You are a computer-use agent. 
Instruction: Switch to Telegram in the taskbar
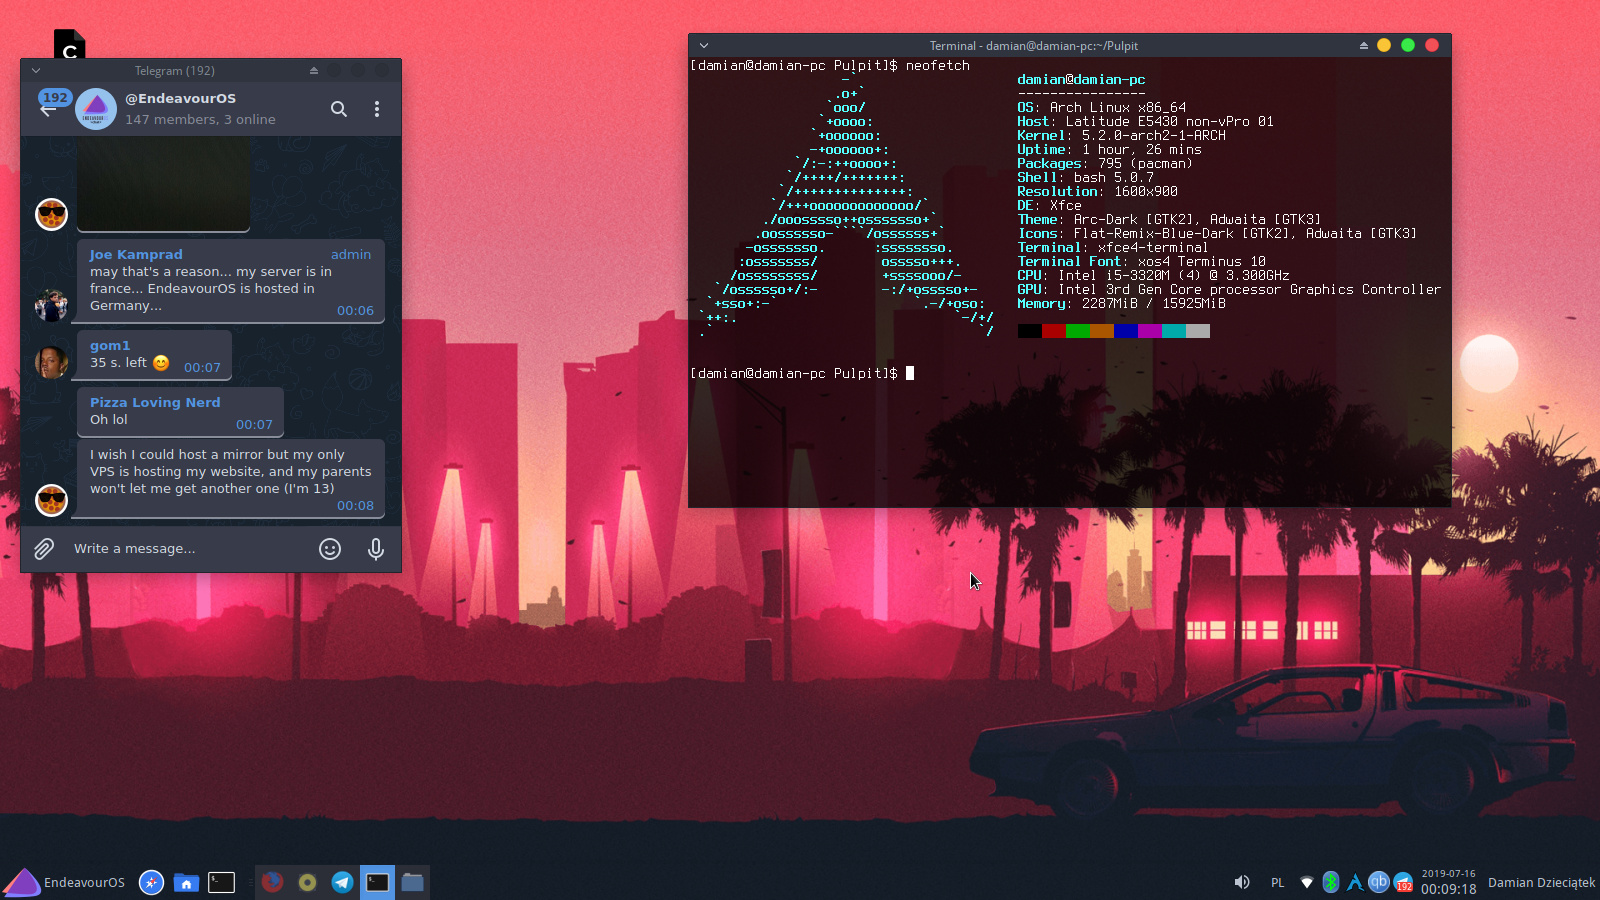tap(342, 882)
